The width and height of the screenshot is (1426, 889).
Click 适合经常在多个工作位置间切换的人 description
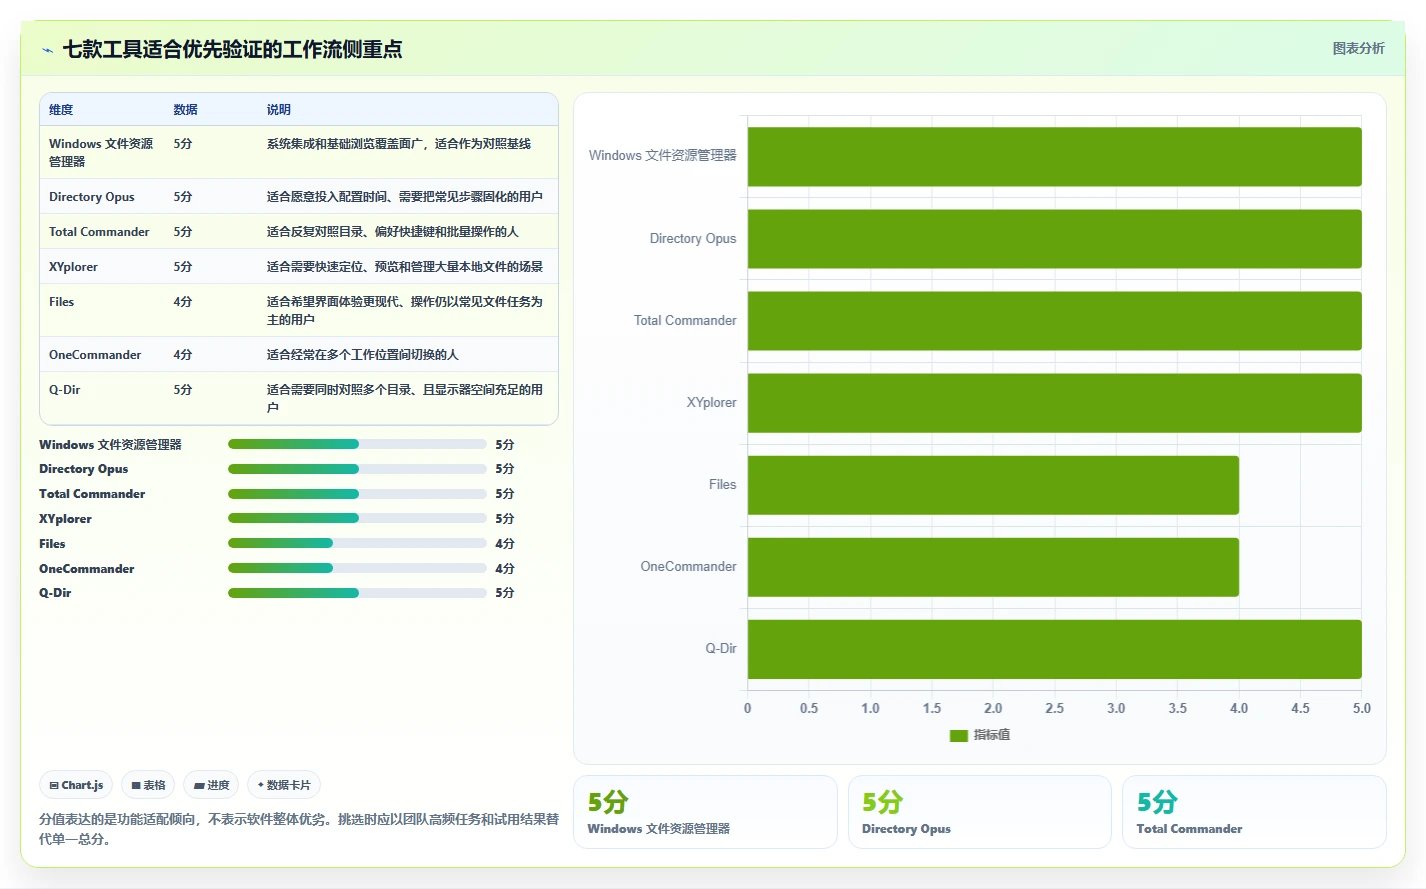coord(362,355)
